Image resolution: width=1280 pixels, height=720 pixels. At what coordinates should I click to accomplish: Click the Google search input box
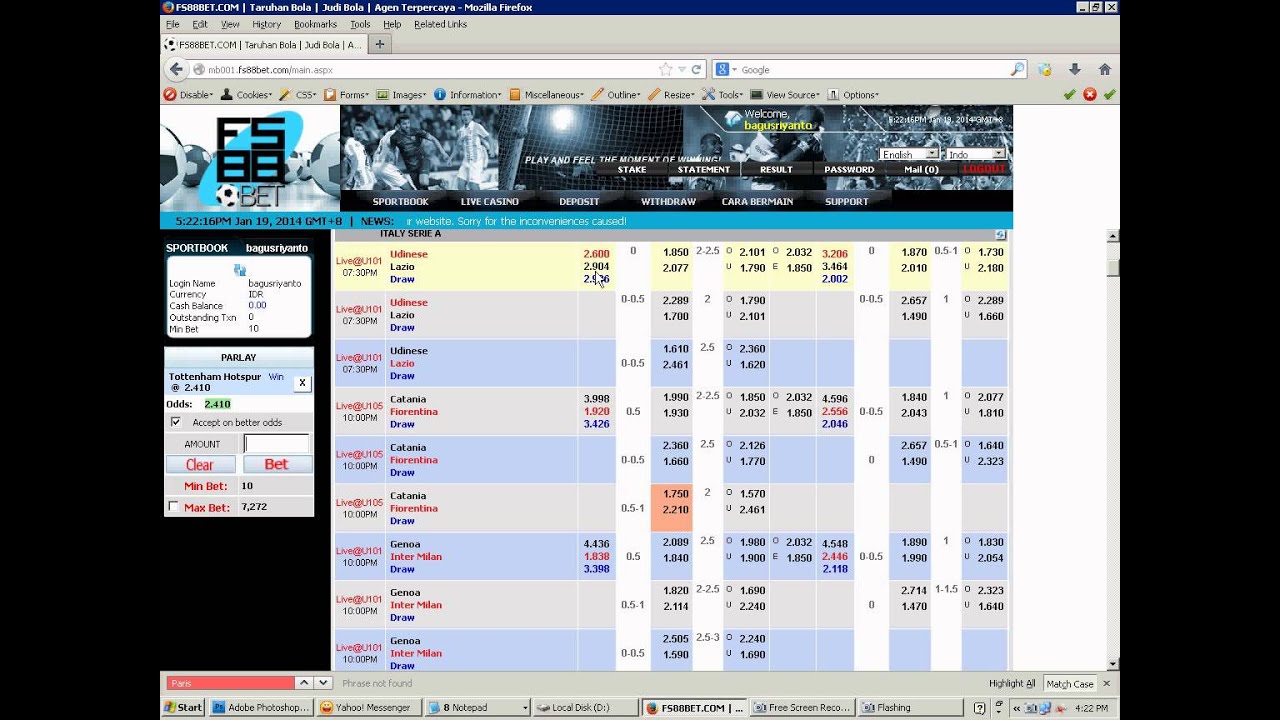point(873,69)
